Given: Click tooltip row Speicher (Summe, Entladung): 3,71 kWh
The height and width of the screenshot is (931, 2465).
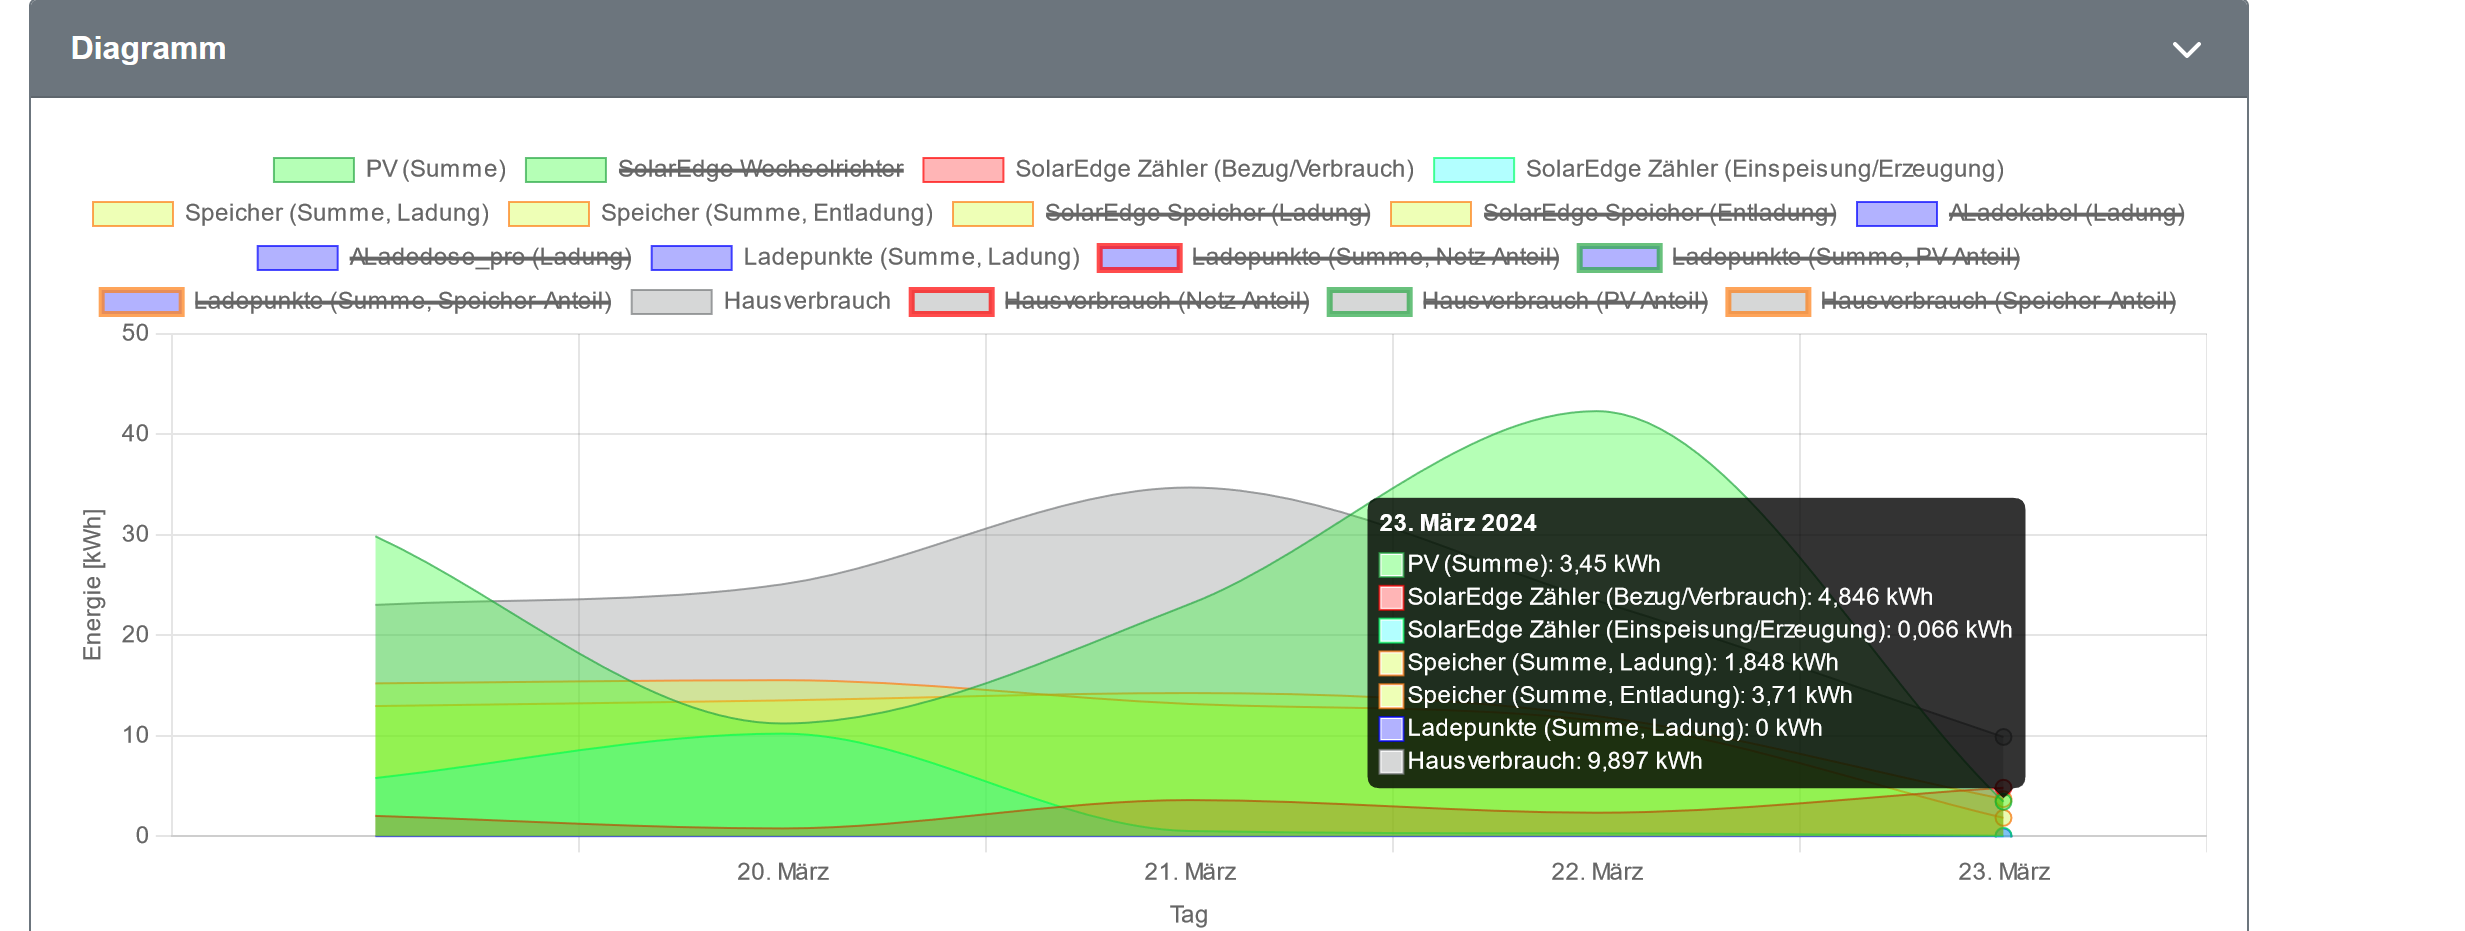Looking at the screenshot, I should tap(1616, 695).
